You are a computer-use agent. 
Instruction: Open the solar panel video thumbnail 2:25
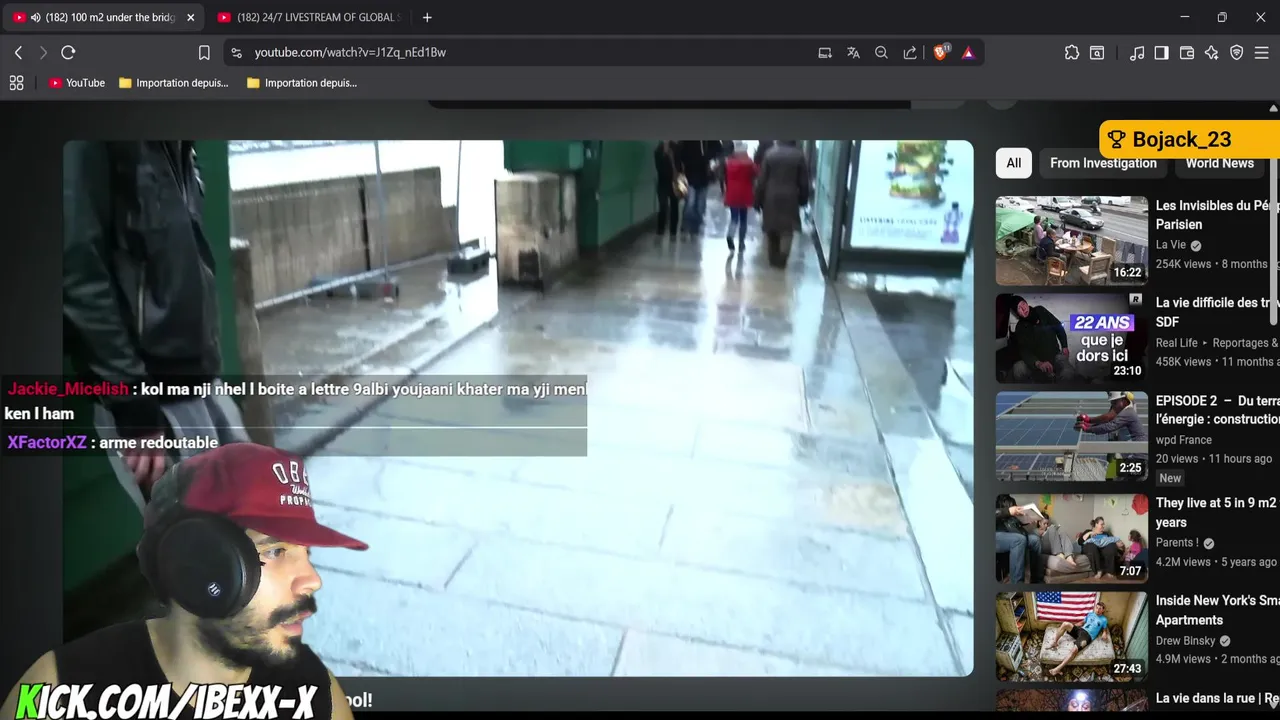pos(1071,436)
